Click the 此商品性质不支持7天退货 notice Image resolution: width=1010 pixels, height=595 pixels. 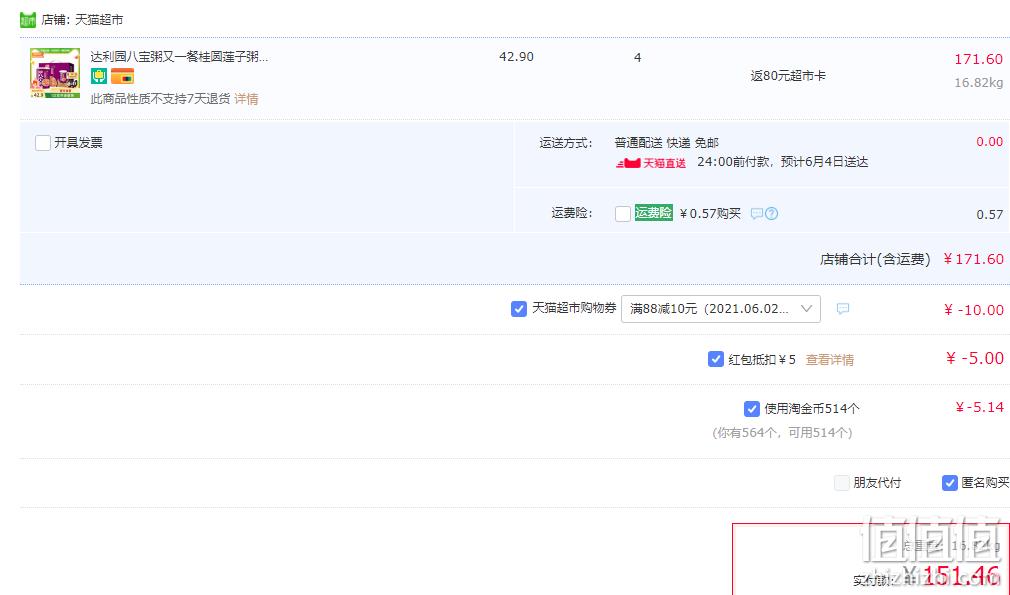point(160,99)
